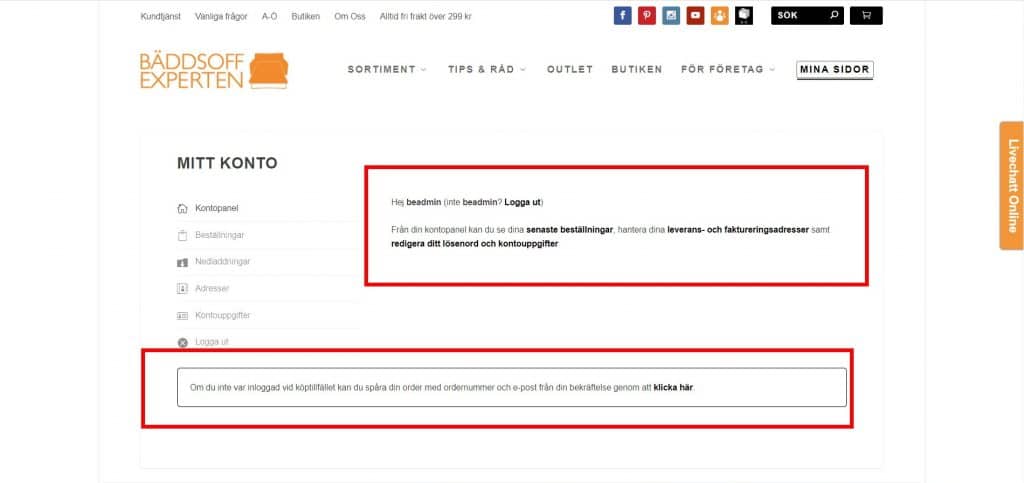
Task: Select Beställningar in the account sidebar
Action: (x=219, y=235)
